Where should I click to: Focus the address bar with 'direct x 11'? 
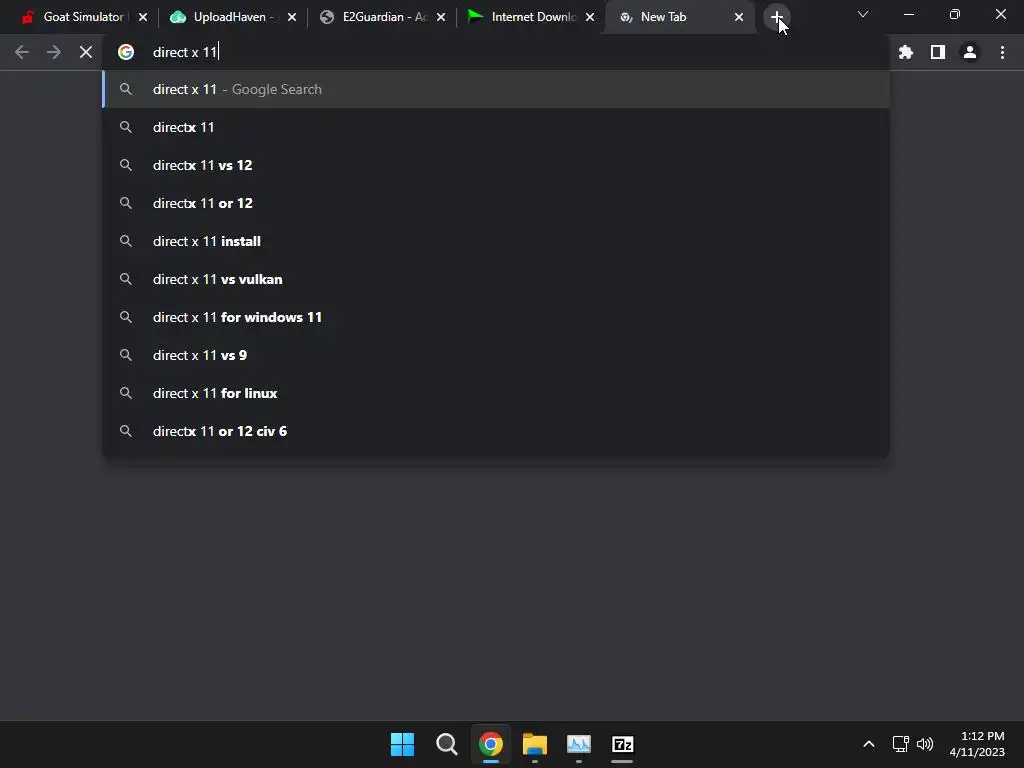(496, 52)
